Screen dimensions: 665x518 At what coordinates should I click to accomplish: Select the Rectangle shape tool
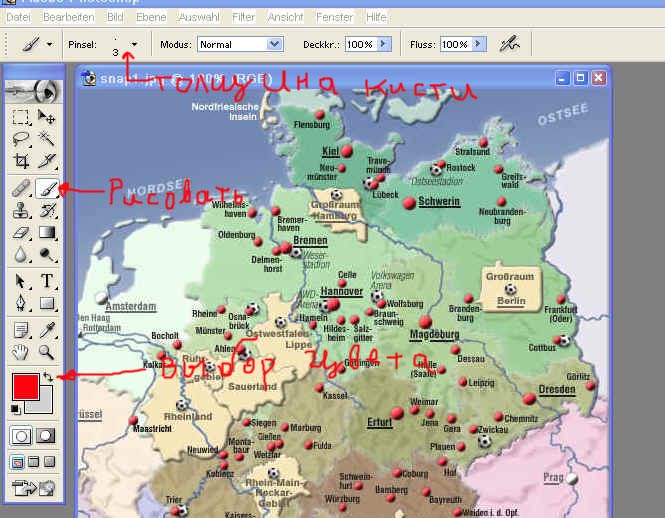[x=46, y=303]
